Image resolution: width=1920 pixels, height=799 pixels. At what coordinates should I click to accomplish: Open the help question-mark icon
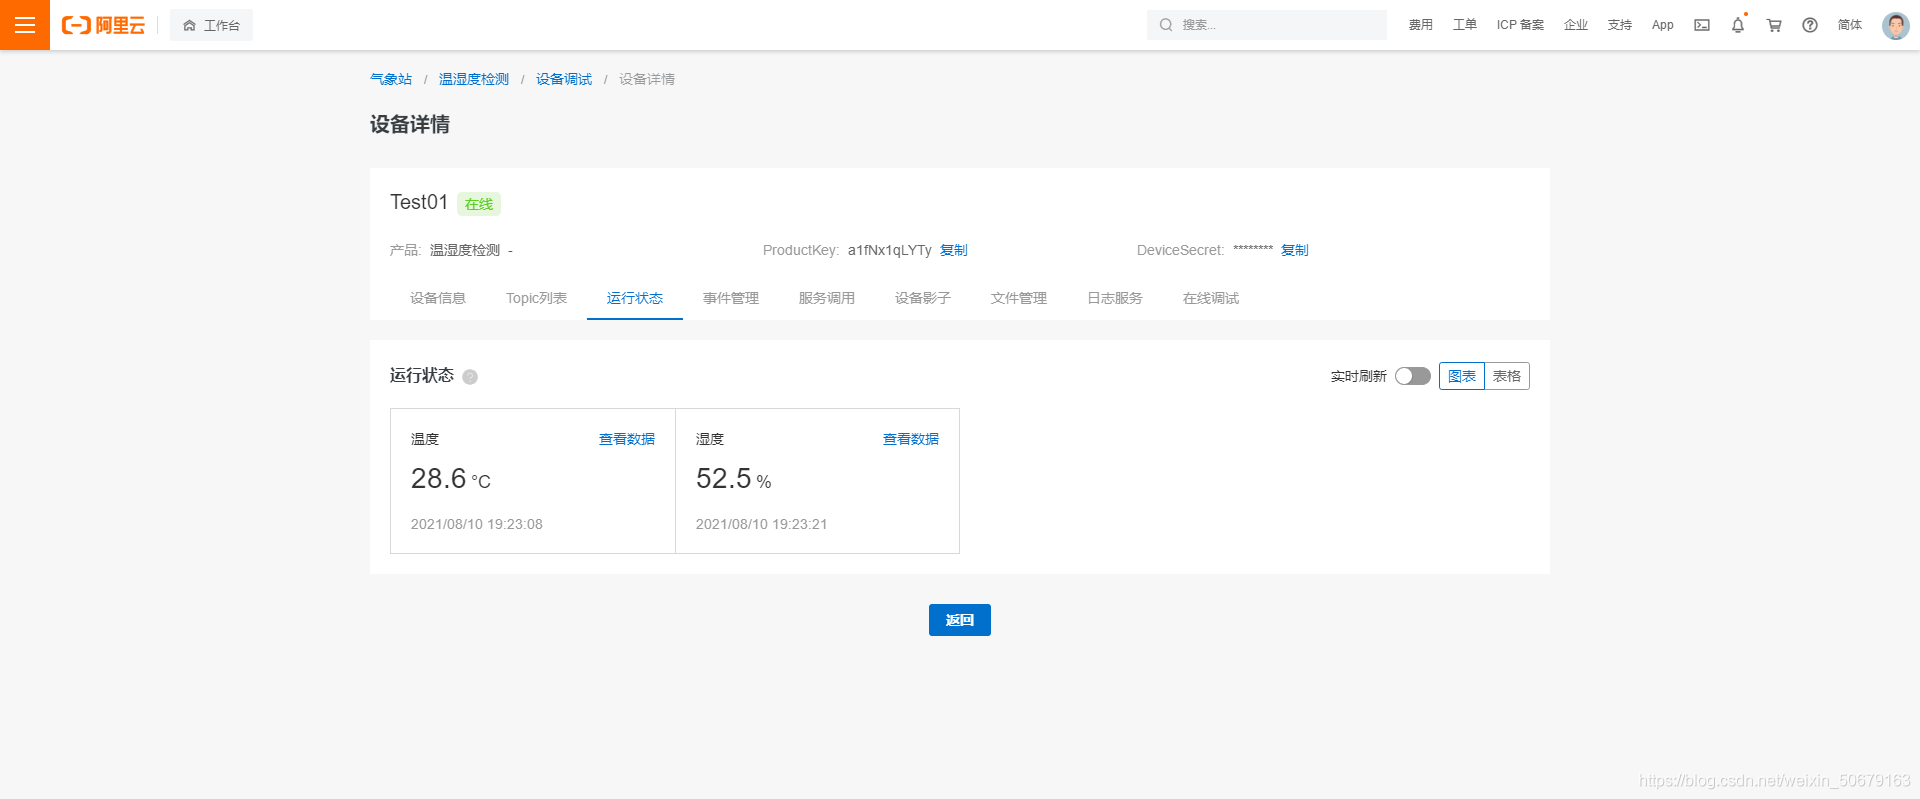pyautogui.click(x=1810, y=25)
